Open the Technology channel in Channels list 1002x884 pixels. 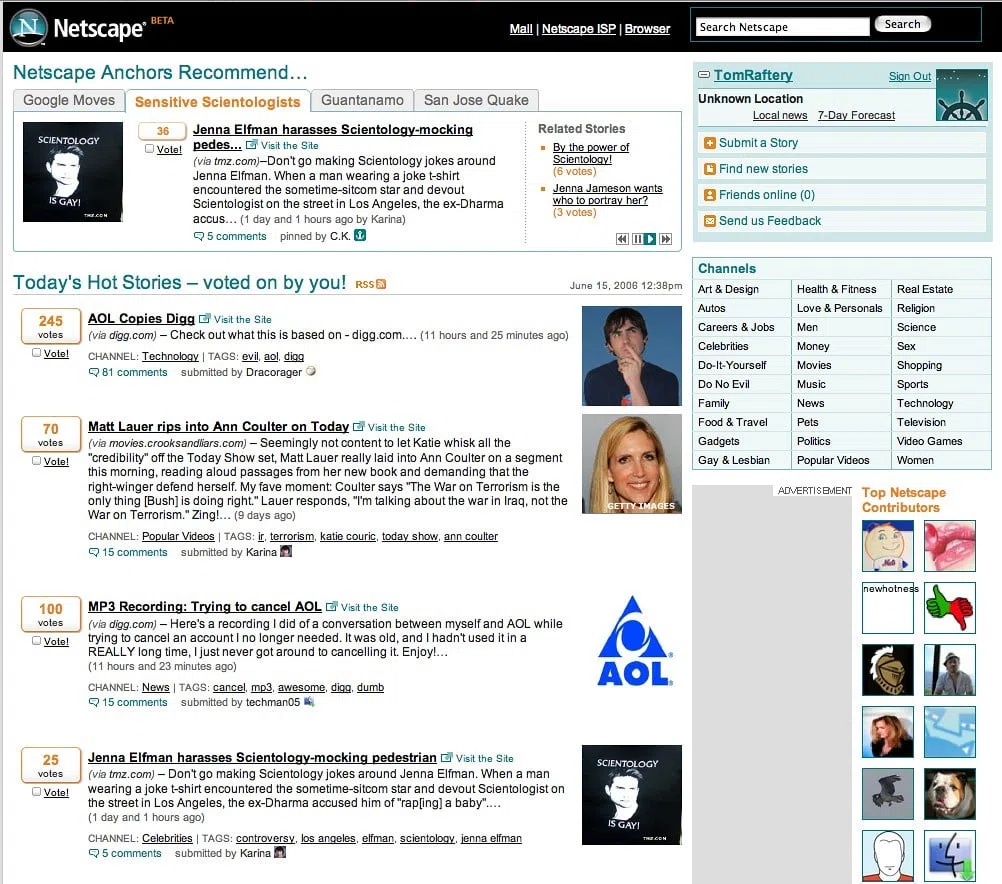[925, 403]
